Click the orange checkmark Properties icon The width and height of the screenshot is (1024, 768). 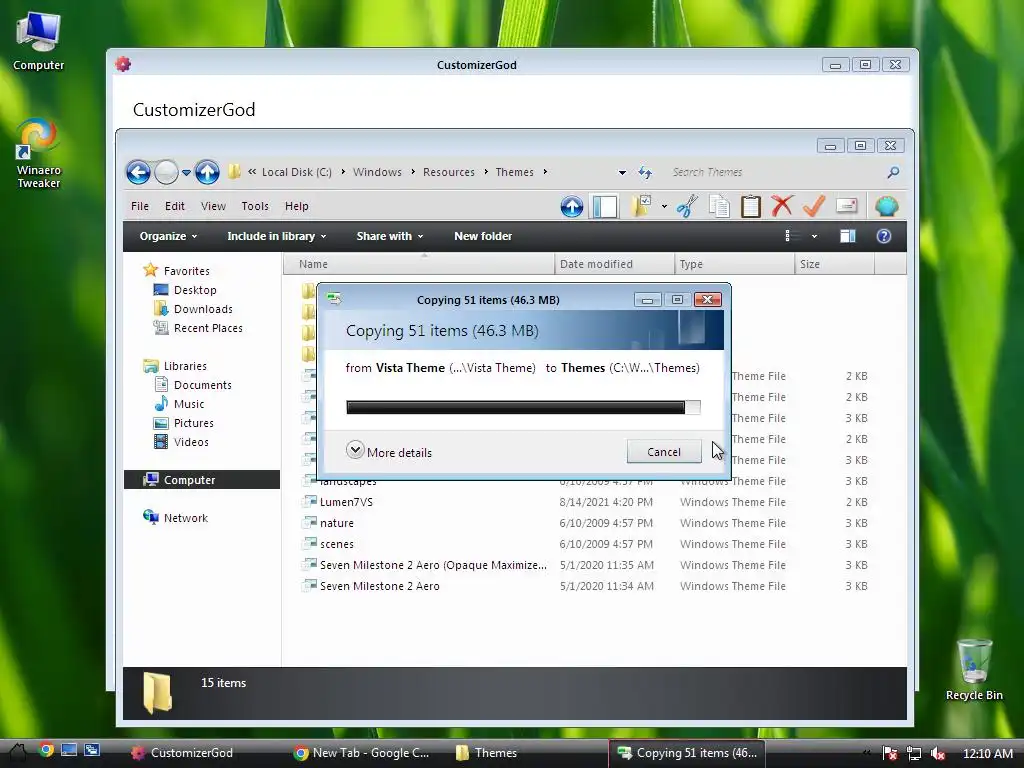814,206
